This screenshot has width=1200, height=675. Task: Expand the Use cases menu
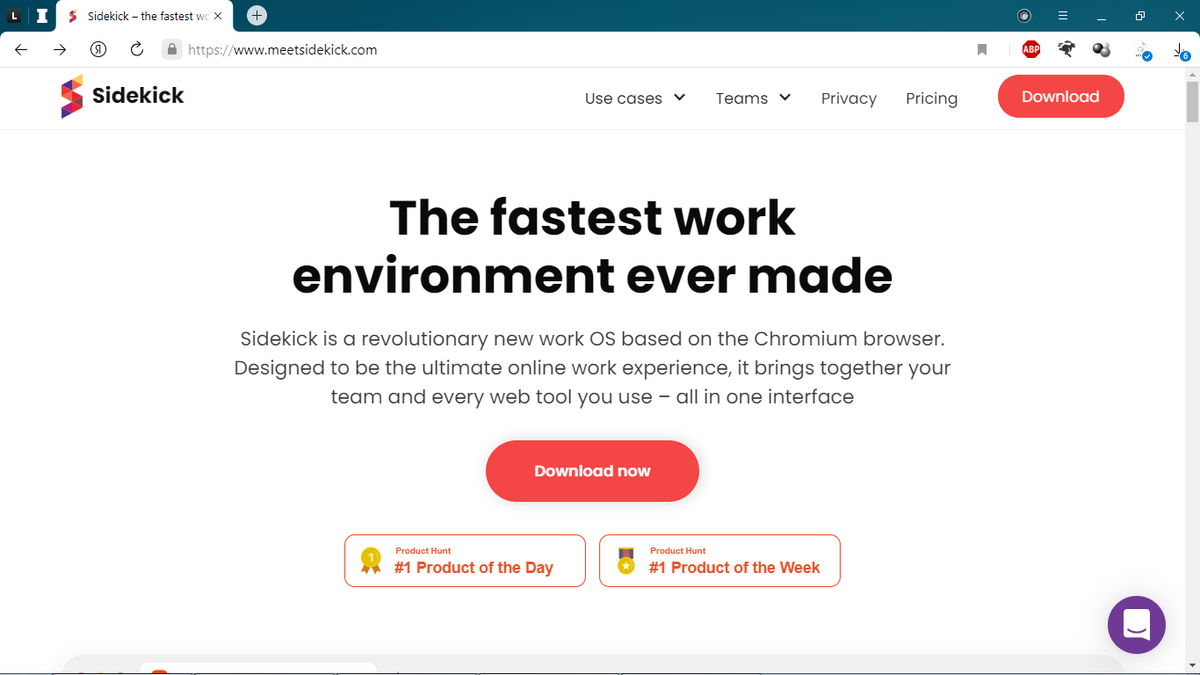coord(635,98)
